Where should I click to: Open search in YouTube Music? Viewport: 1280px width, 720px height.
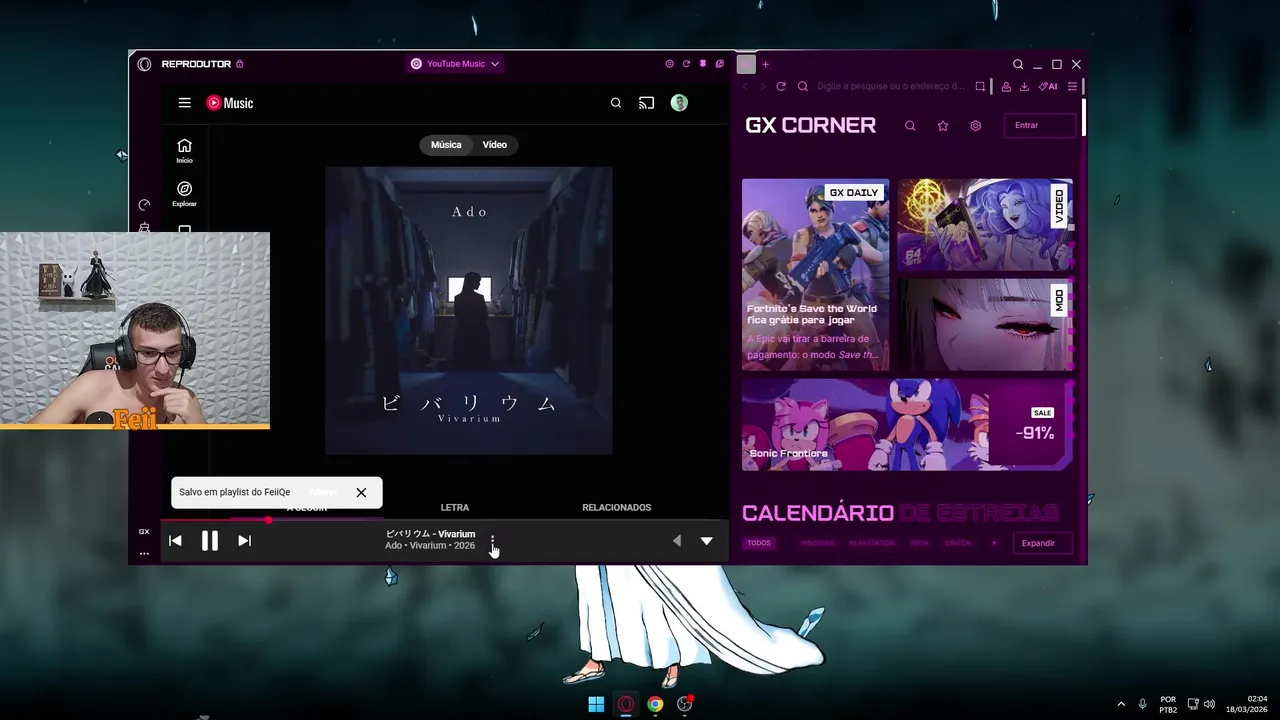[x=616, y=103]
